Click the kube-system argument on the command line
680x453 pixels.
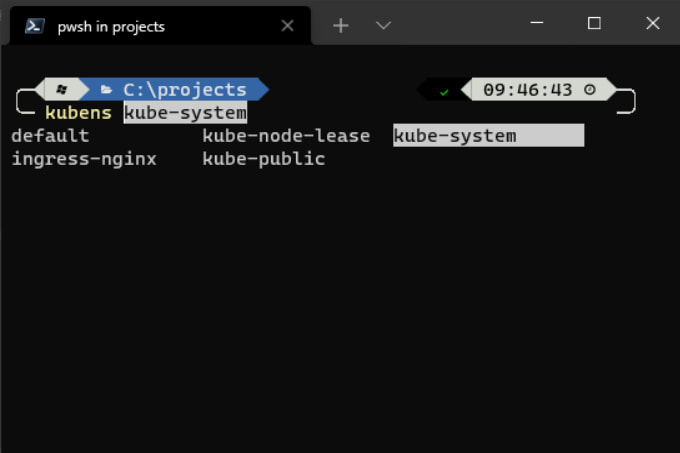pyautogui.click(x=185, y=113)
